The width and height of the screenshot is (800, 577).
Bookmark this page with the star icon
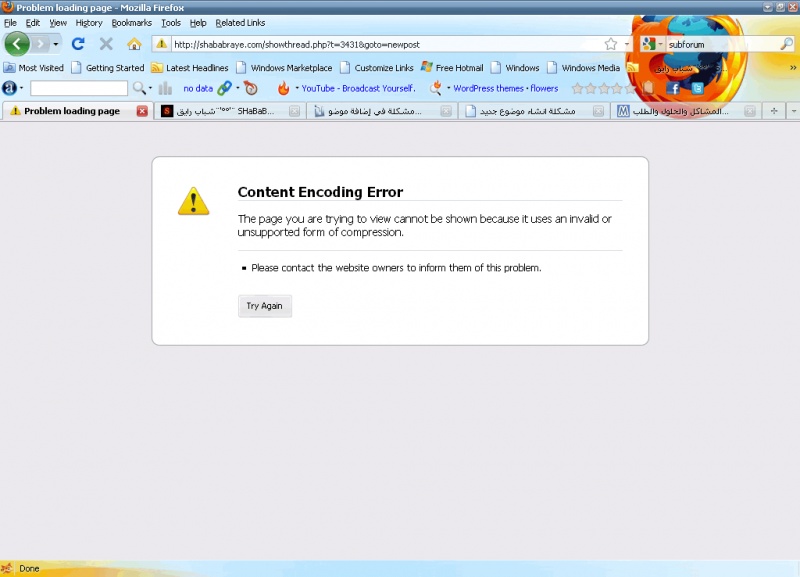pos(611,44)
